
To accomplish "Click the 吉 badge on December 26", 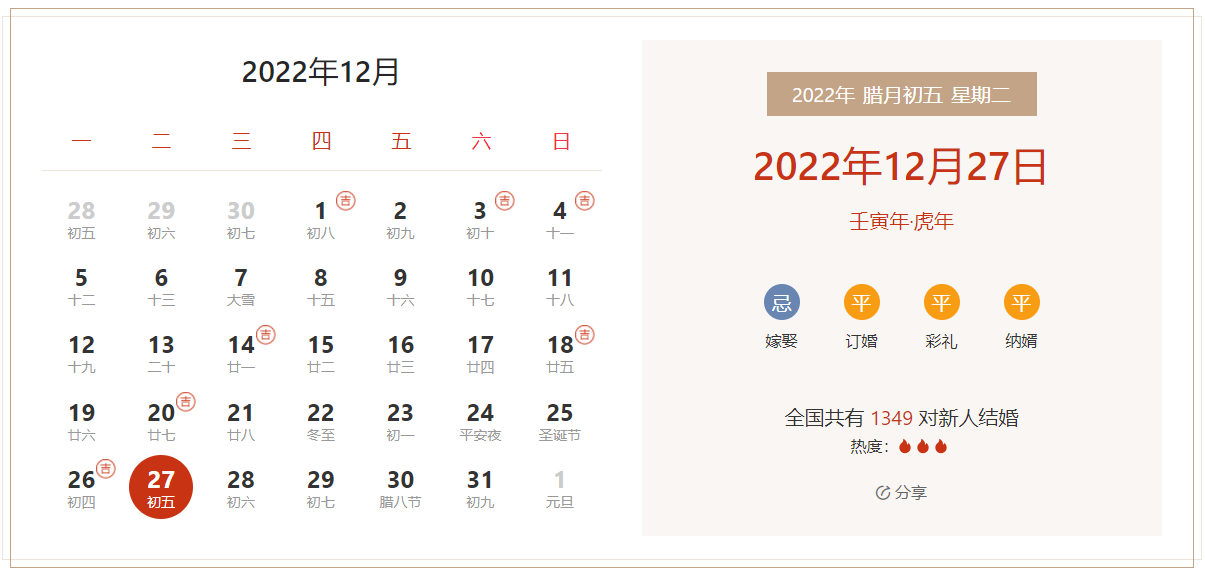I will [x=106, y=469].
